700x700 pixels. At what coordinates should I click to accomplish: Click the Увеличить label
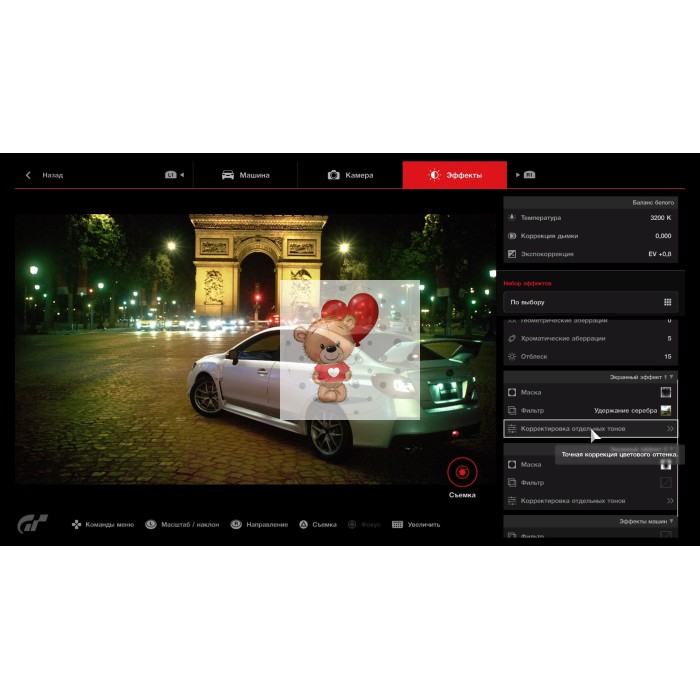point(424,525)
